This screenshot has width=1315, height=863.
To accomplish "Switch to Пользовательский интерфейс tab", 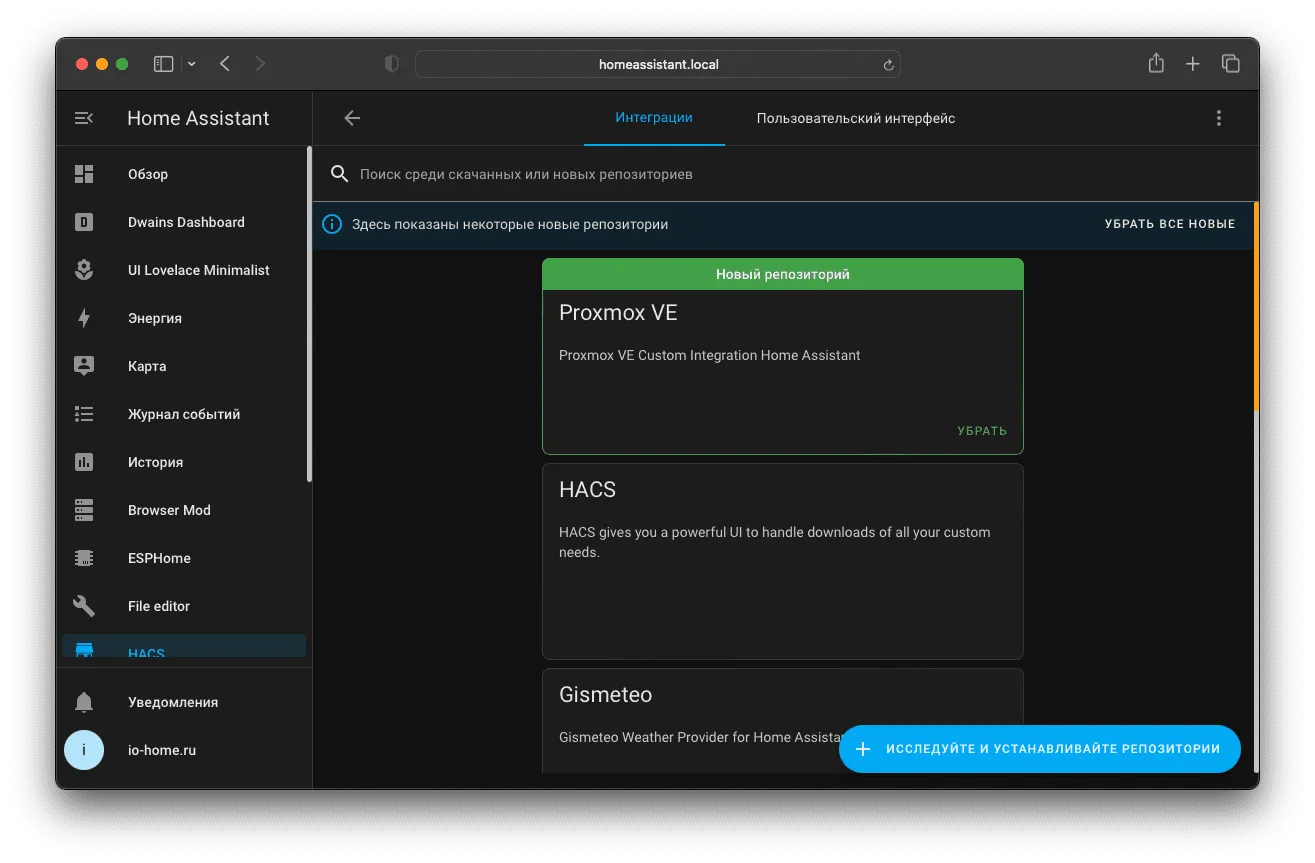I will point(856,118).
